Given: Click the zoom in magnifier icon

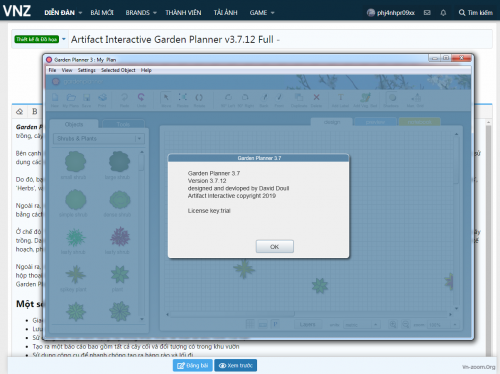Looking at the screenshot, I should 393,324.
